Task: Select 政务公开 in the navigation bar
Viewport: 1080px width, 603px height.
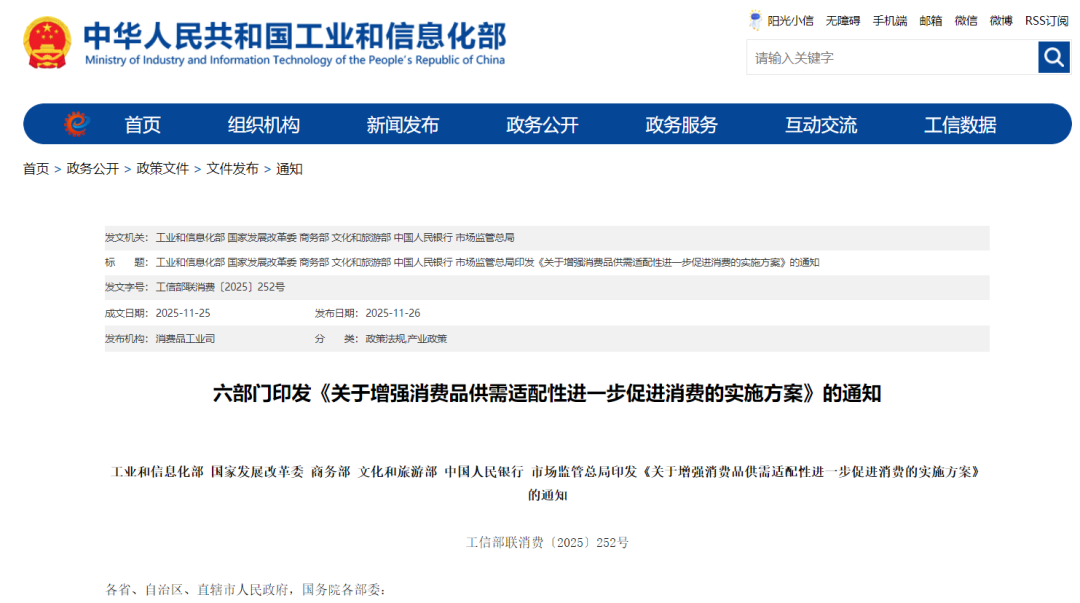Action: [542, 125]
